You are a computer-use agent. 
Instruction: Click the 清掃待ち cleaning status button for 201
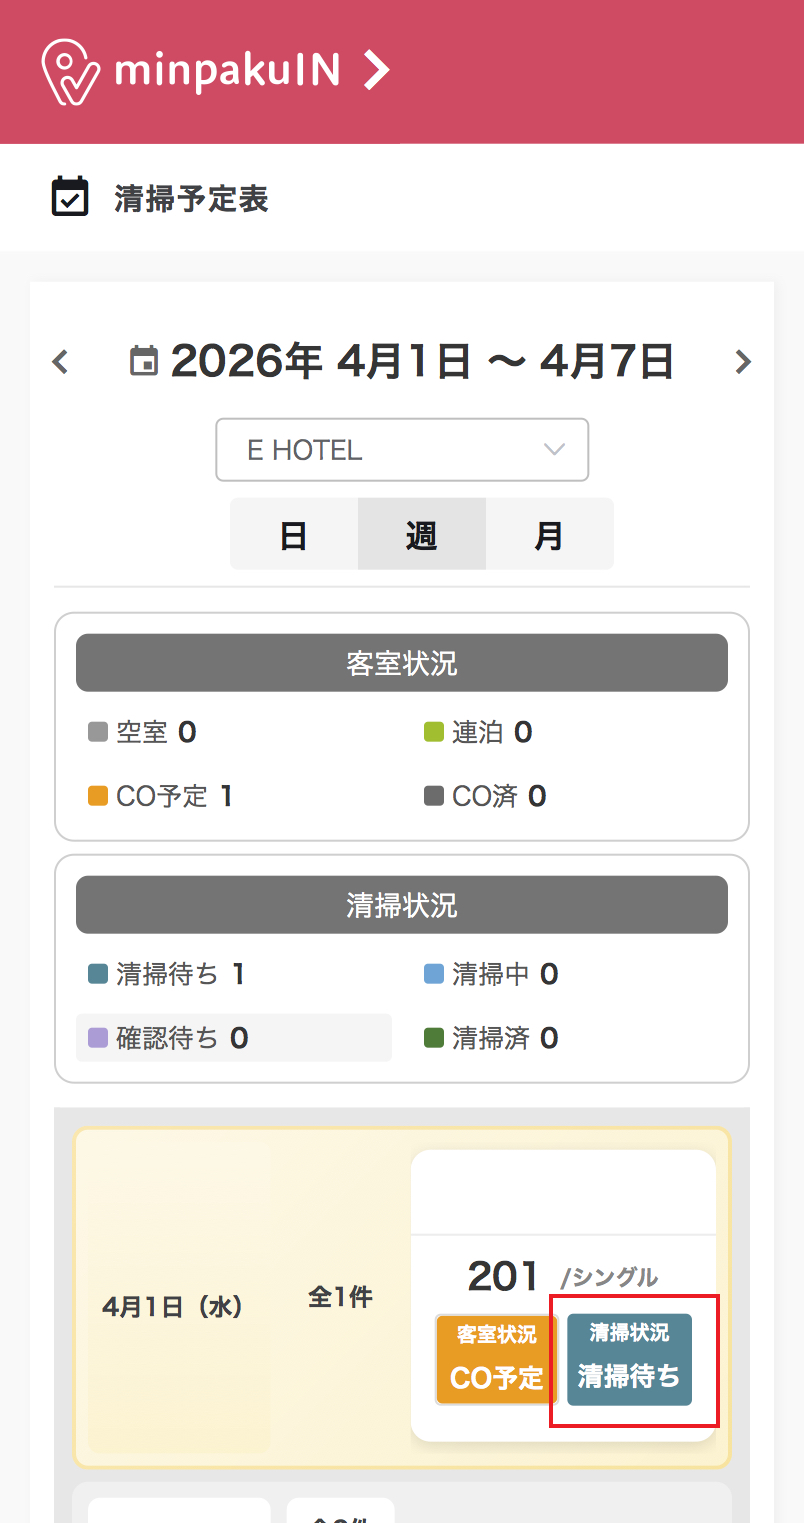pos(629,1359)
